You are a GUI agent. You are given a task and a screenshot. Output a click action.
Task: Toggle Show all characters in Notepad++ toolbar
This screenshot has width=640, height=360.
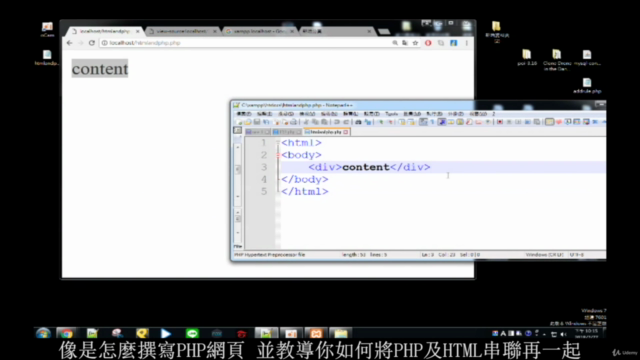(432, 122)
